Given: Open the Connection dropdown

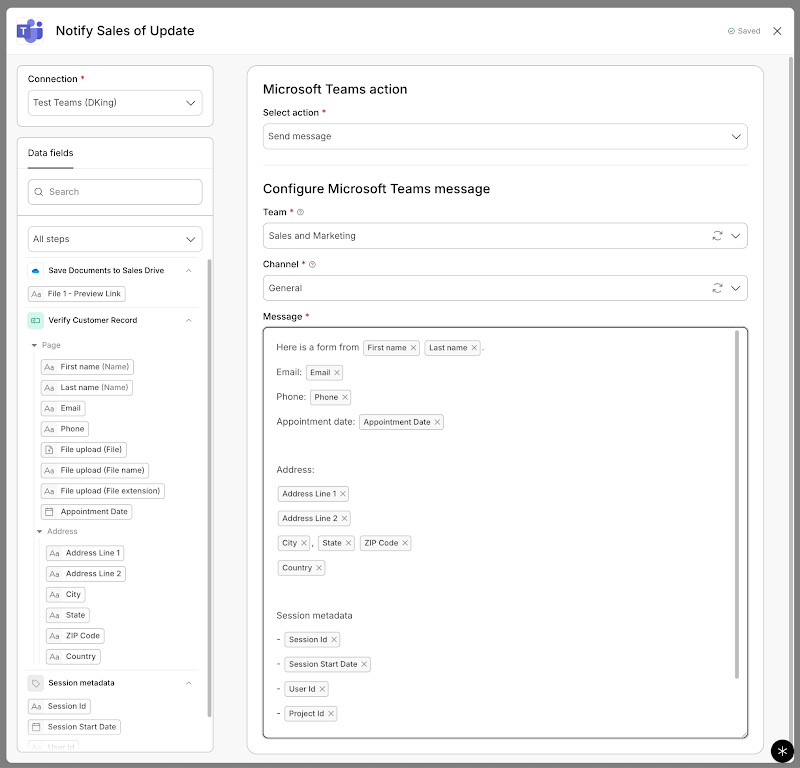Looking at the screenshot, I should click(x=115, y=103).
